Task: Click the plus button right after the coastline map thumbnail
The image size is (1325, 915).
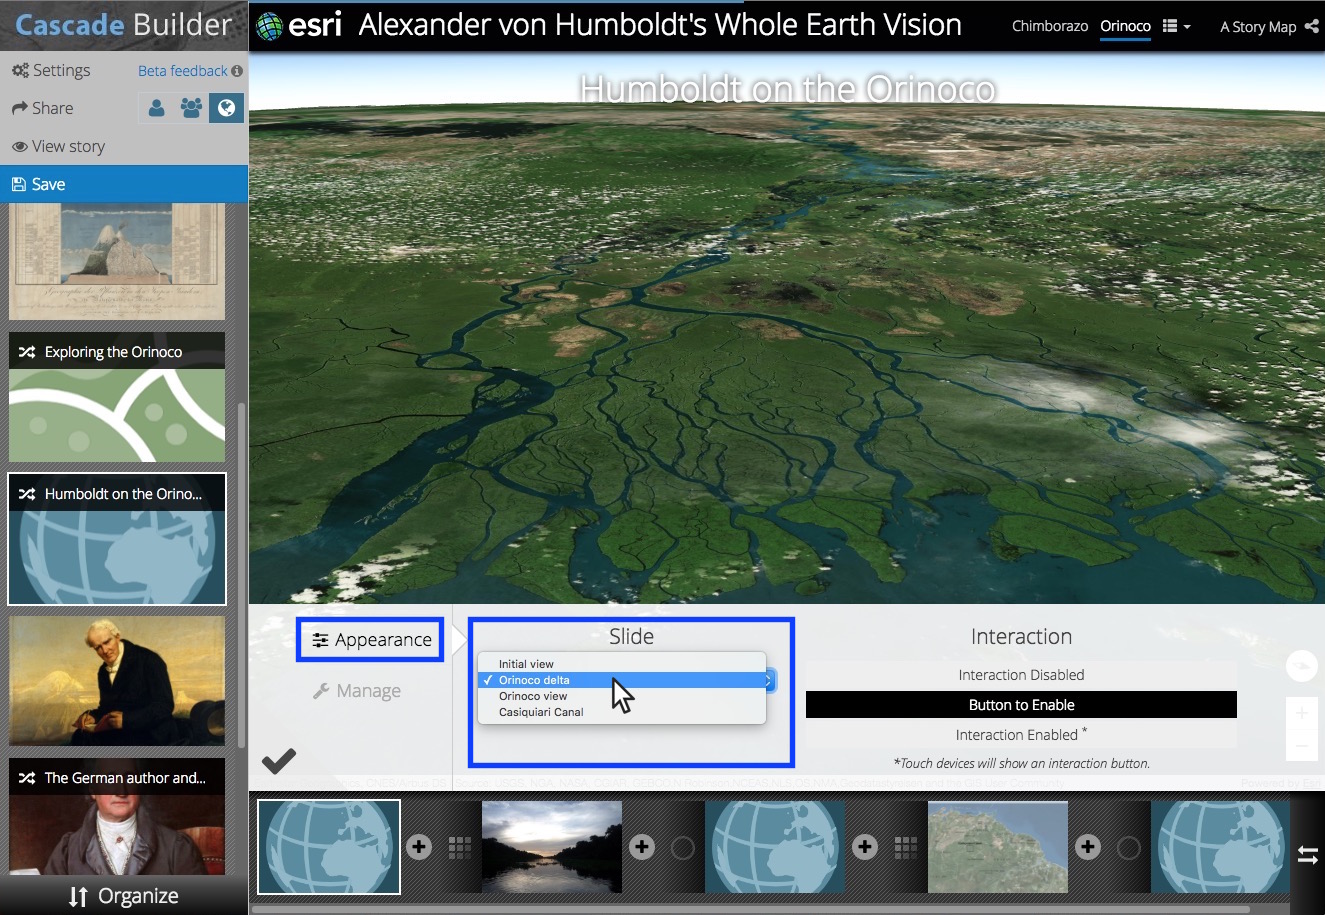Action: [1088, 847]
